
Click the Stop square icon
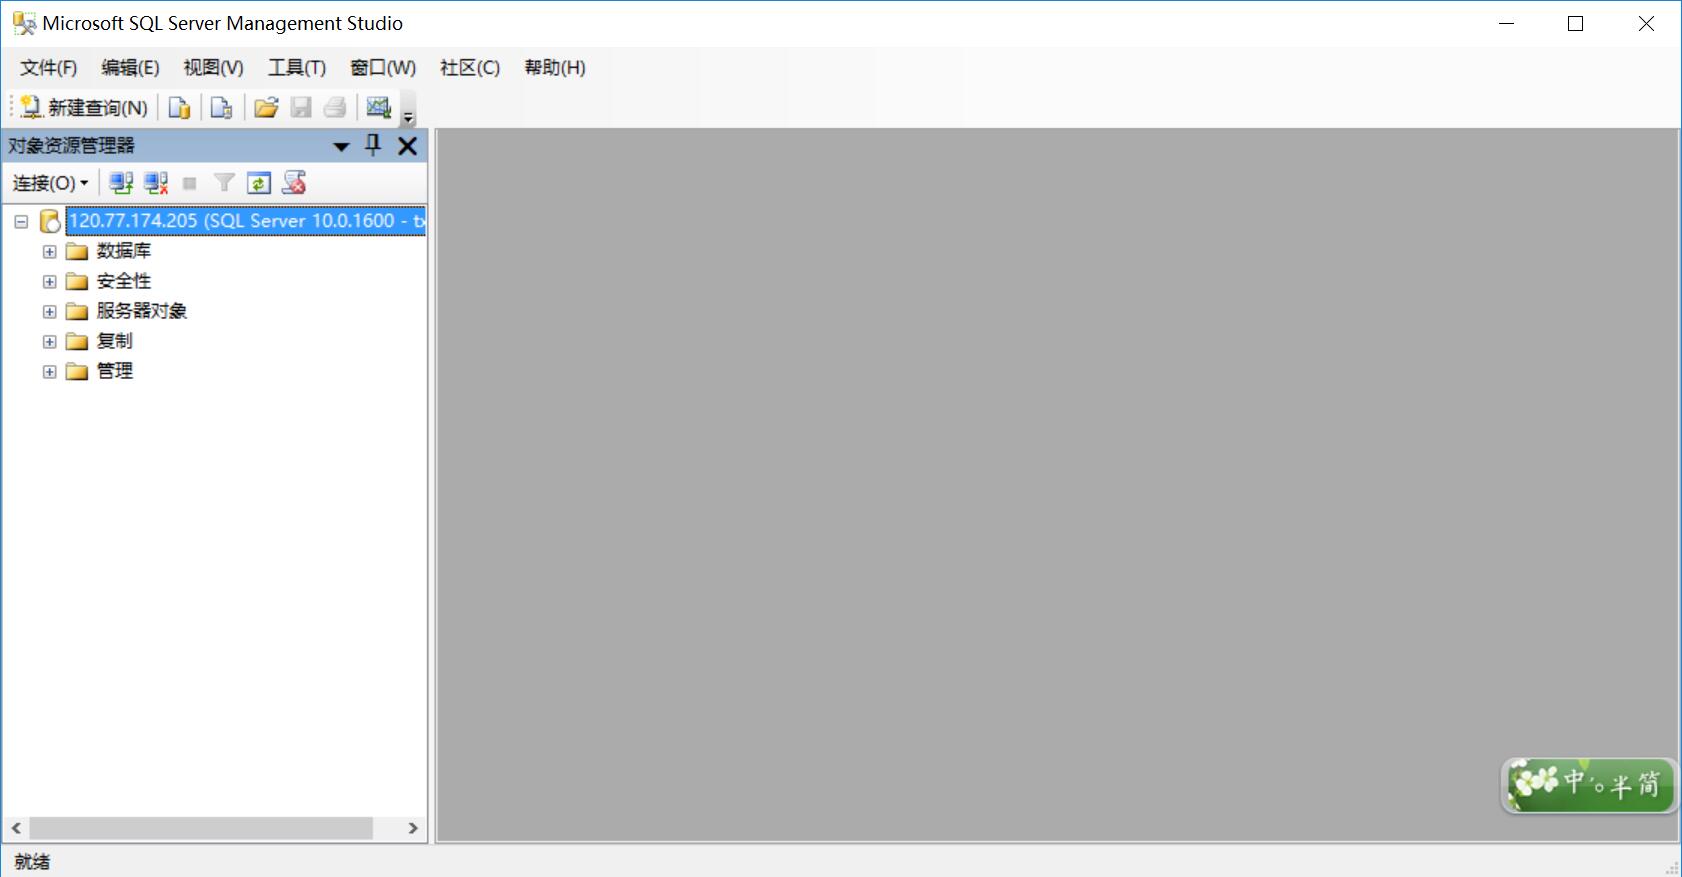[x=190, y=183]
